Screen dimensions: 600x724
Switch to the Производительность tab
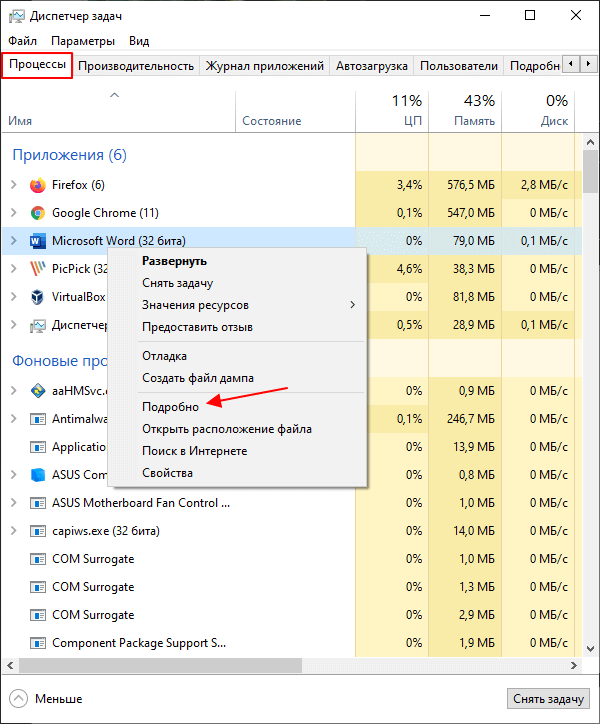(x=136, y=66)
